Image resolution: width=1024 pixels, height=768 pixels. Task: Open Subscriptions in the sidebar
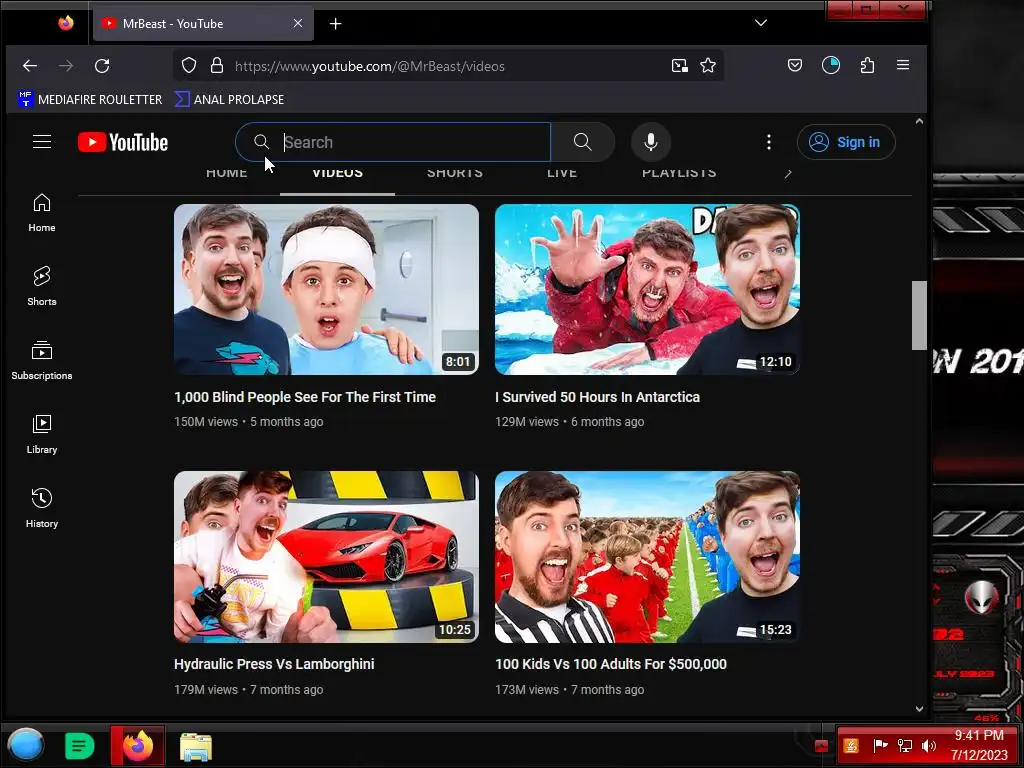[x=42, y=360]
